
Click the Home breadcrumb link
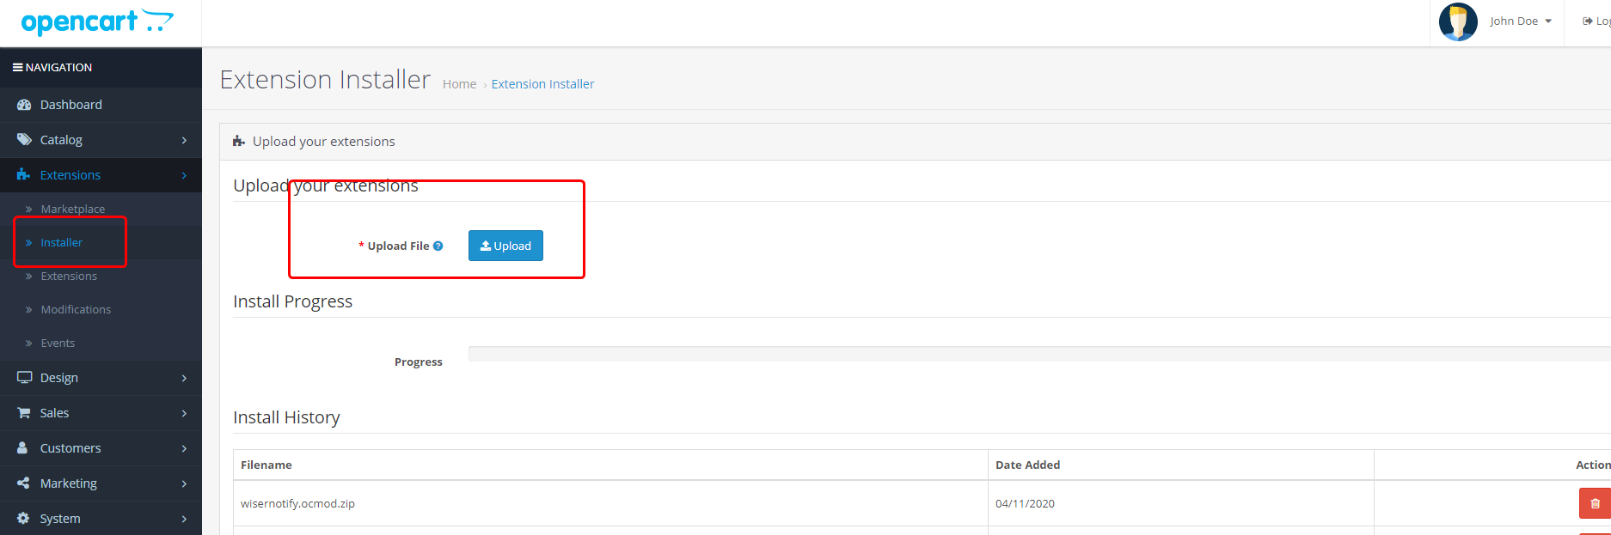(x=459, y=84)
